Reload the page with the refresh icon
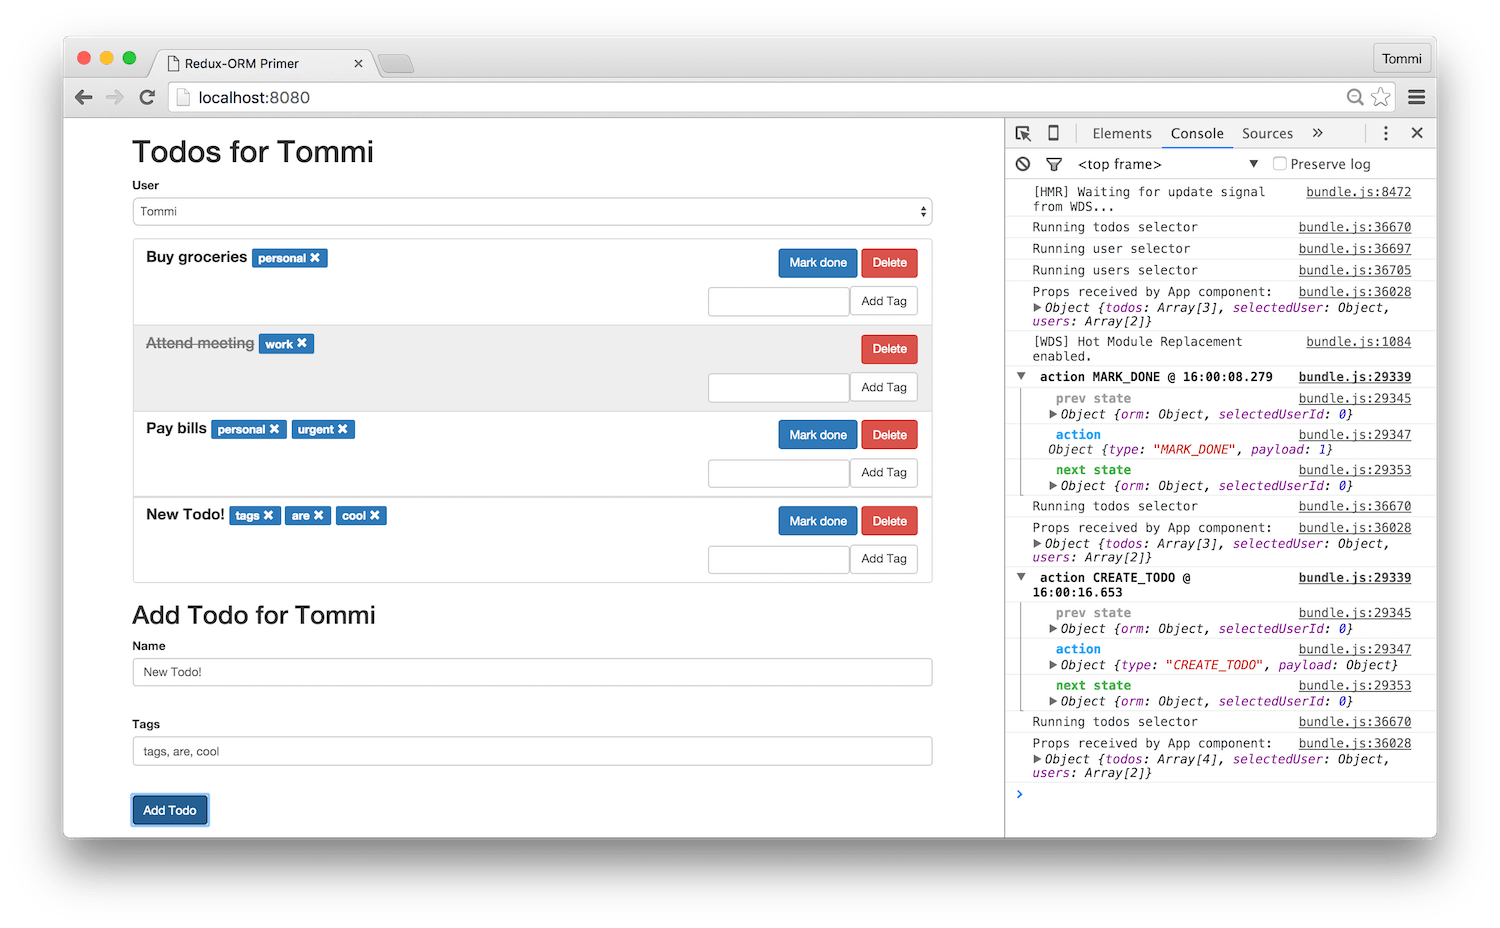The width and height of the screenshot is (1500, 928). (146, 97)
